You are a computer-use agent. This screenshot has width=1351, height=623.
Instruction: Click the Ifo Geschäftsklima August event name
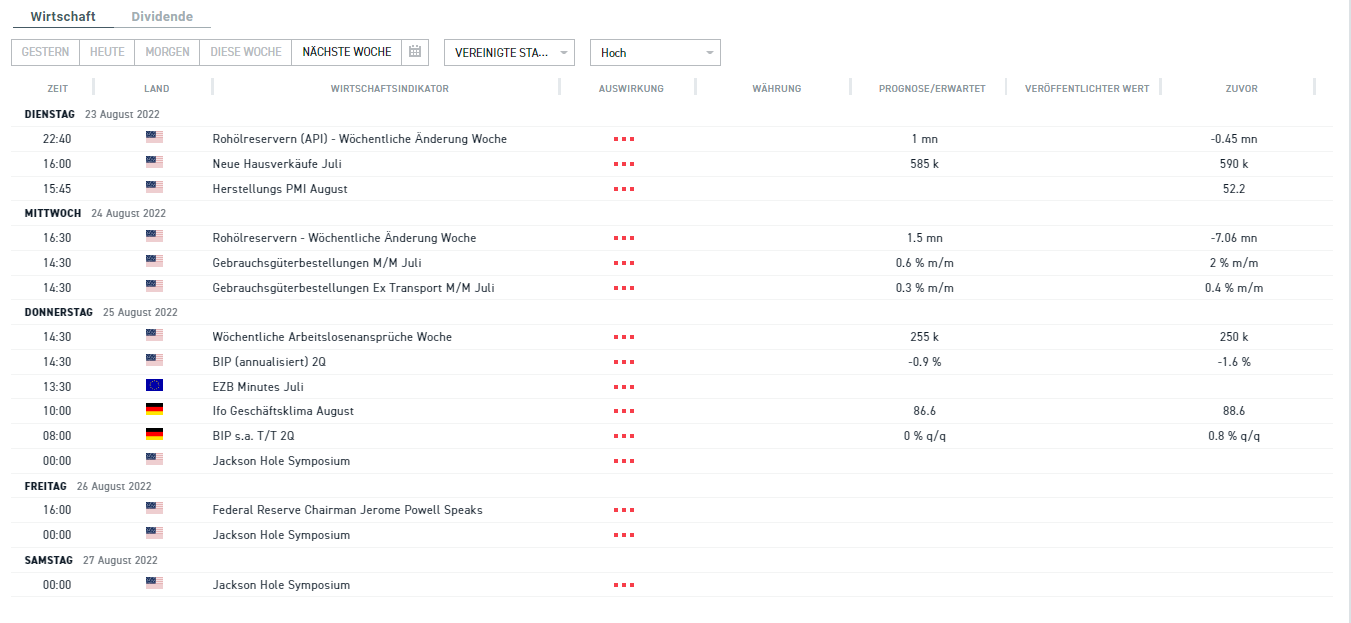coord(283,411)
